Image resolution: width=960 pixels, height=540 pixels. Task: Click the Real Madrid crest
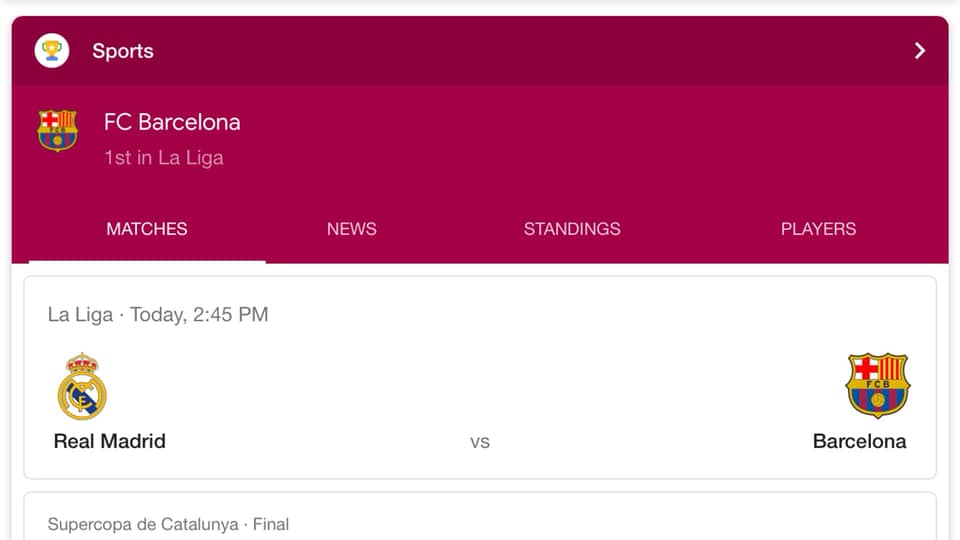point(82,386)
